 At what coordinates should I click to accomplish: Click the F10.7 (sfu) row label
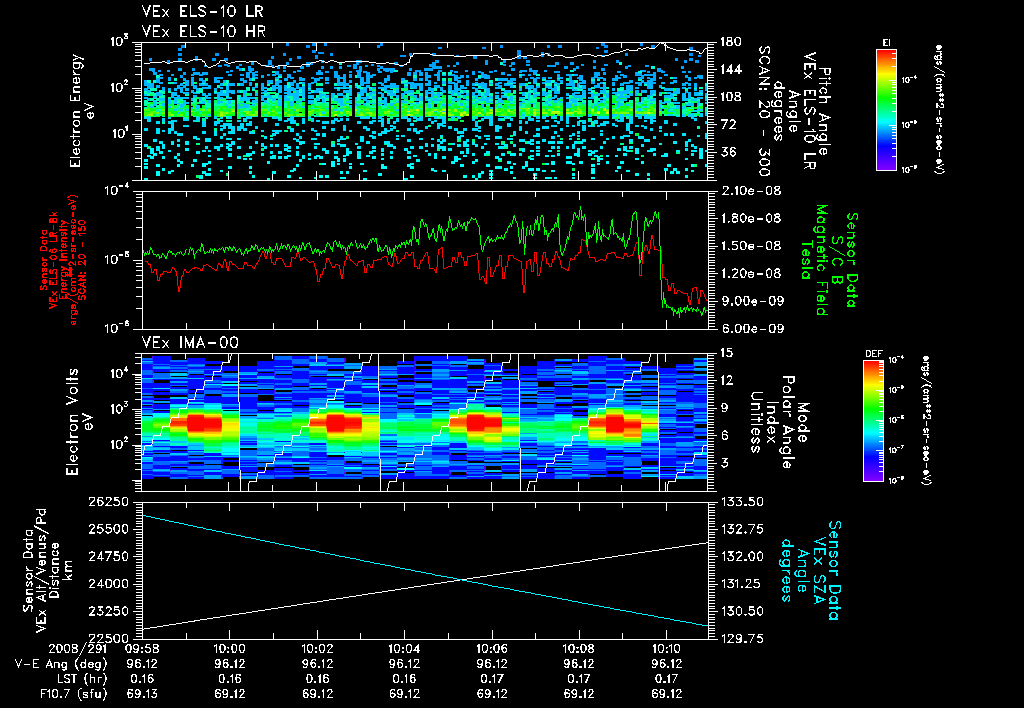(x=73, y=694)
